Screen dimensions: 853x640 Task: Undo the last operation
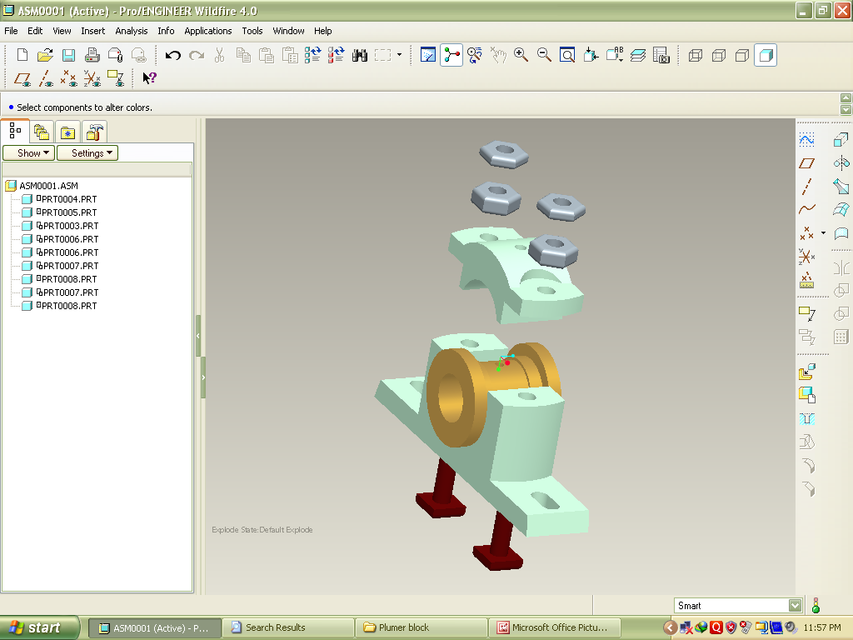coord(173,55)
